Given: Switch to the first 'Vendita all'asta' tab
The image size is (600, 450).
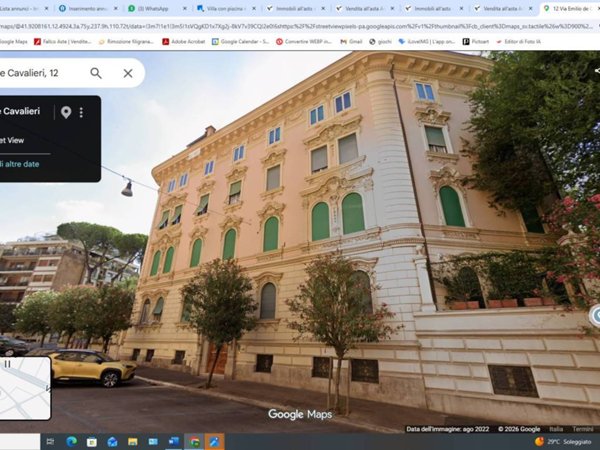Looking at the screenshot, I should pyautogui.click(x=364, y=8).
